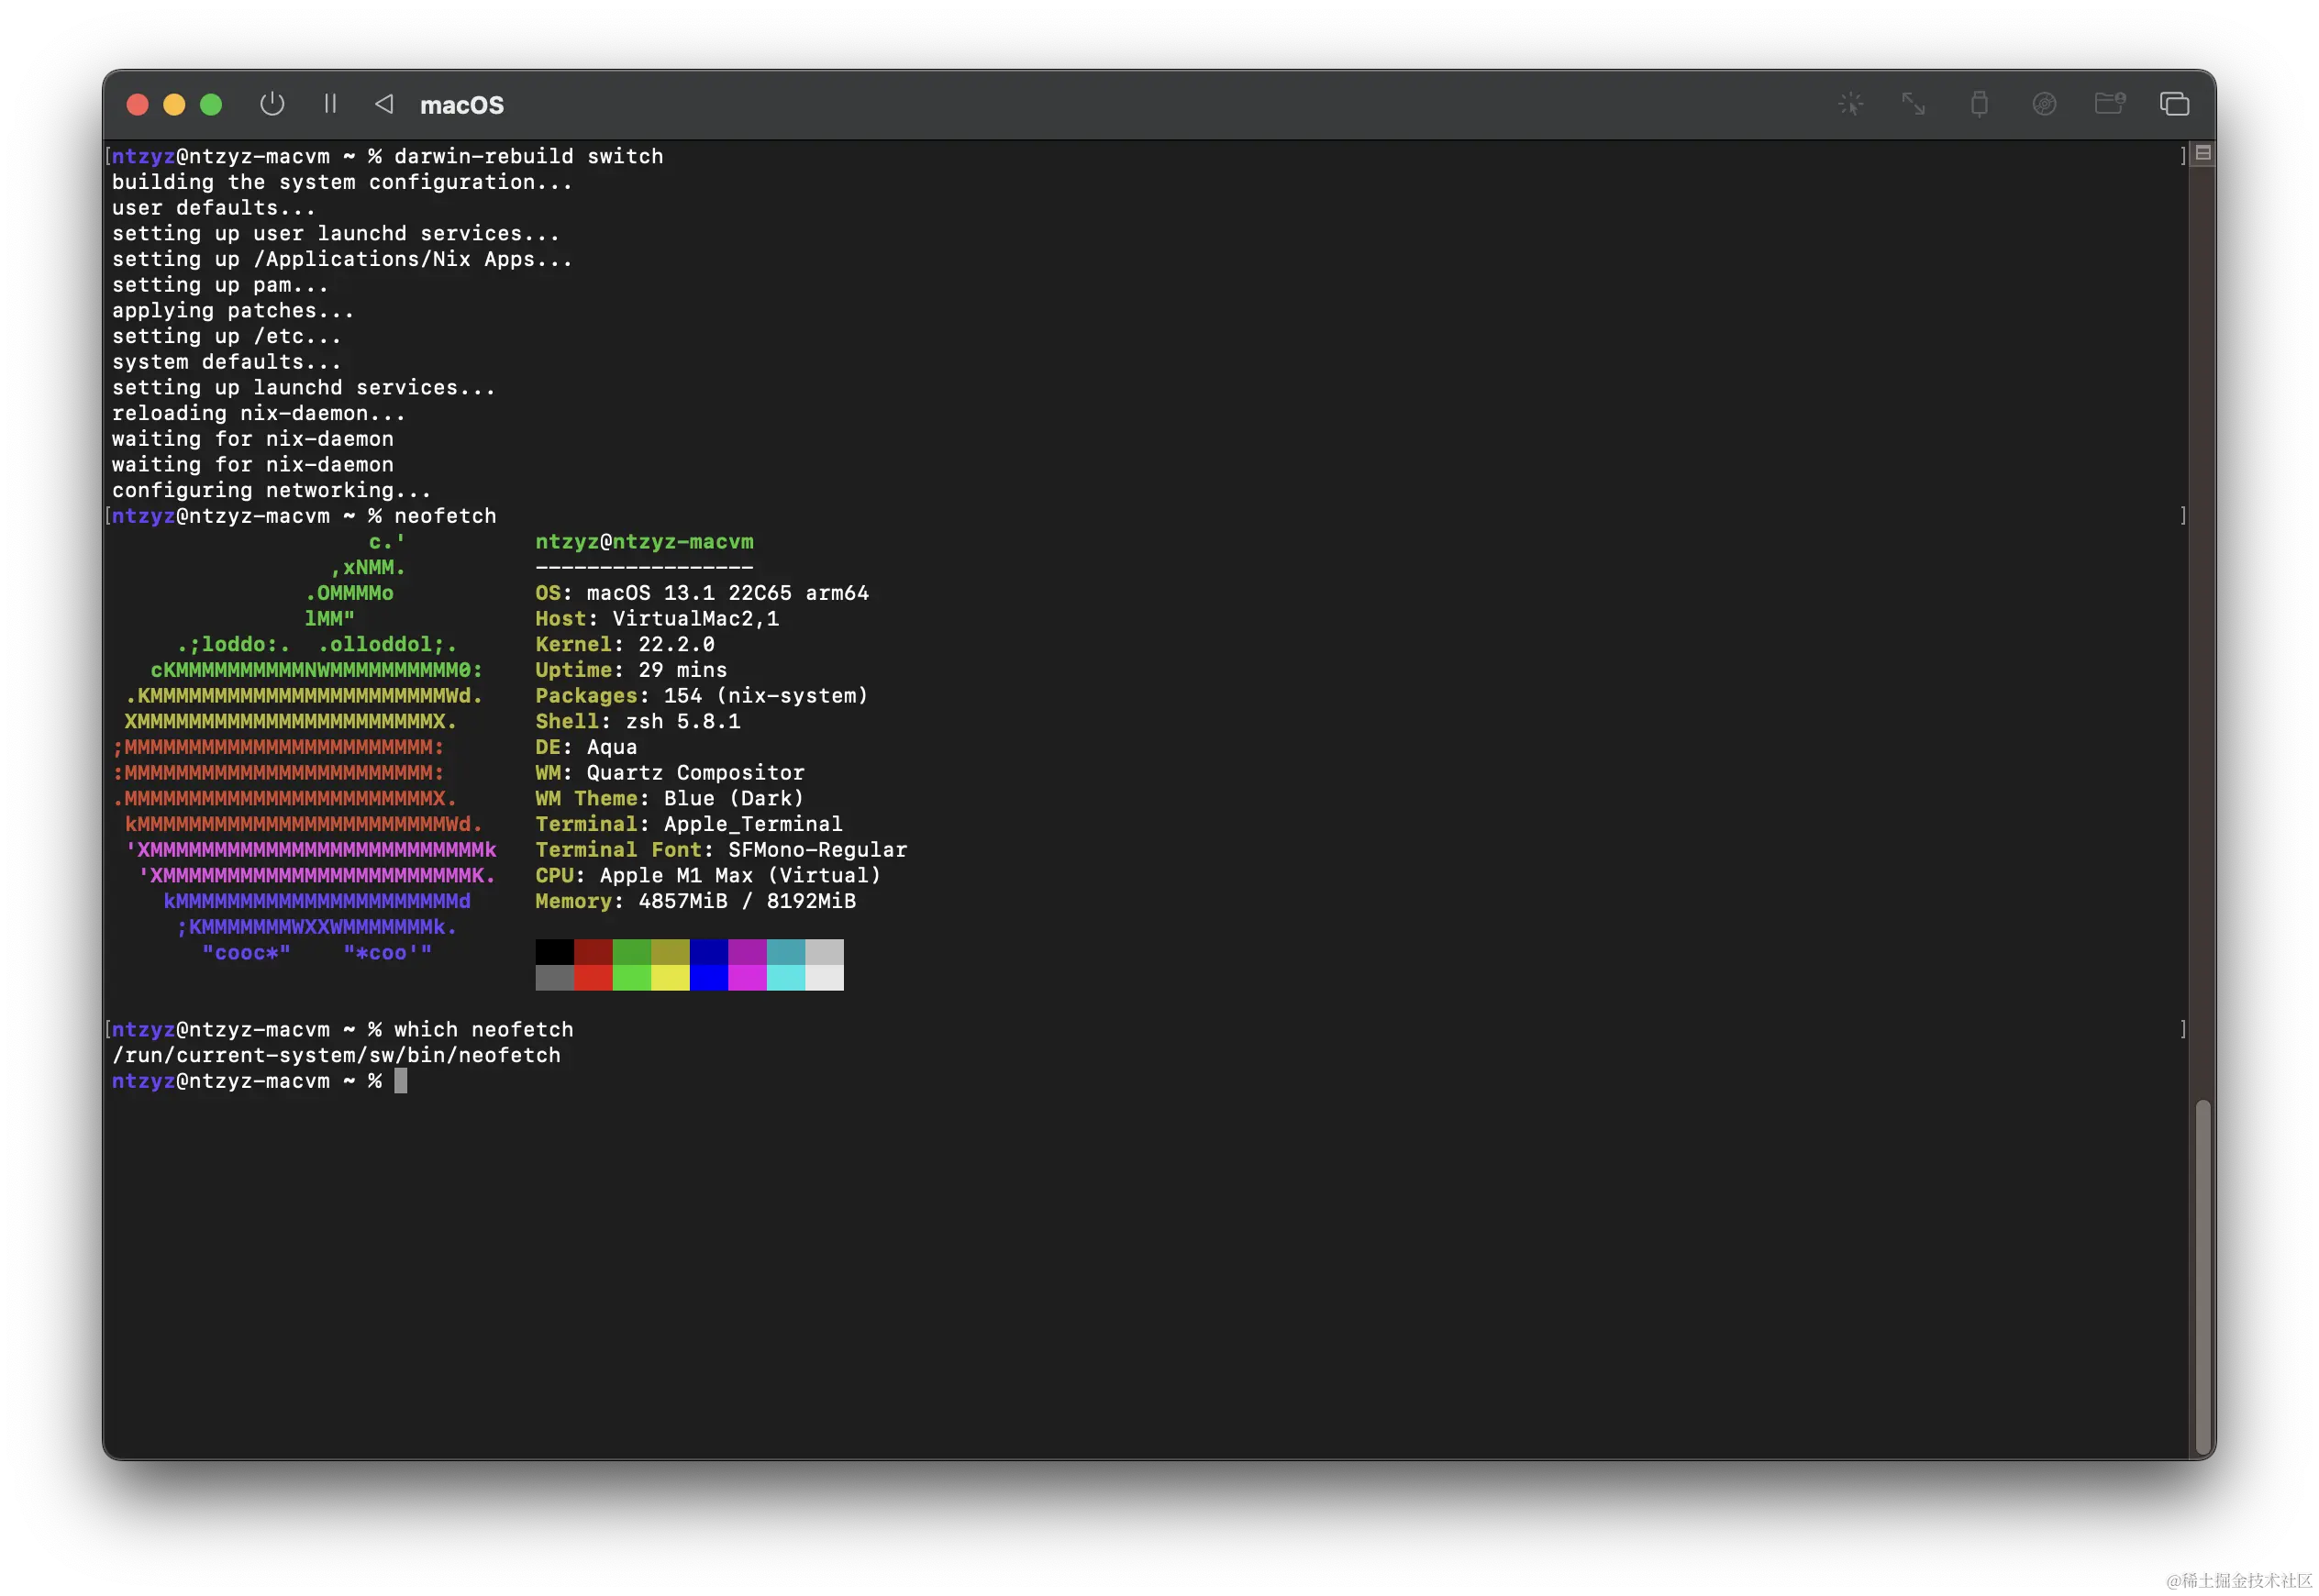Click the blinking cursor at the prompt
The width and height of the screenshot is (2319, 1596).
[x=403, y=1081]
